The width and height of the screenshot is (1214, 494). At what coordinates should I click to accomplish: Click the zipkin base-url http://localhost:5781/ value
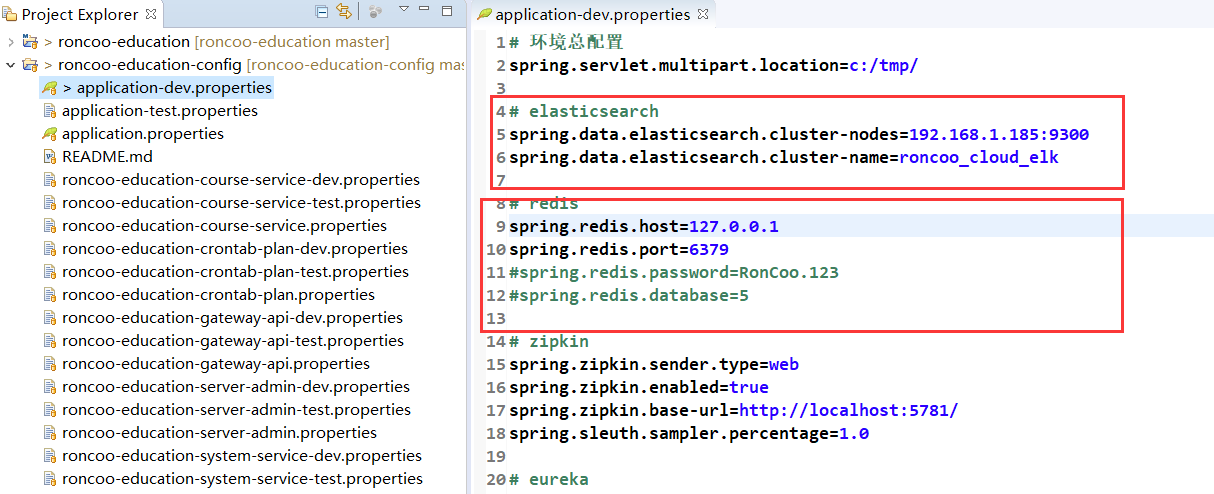click(848, 410)
